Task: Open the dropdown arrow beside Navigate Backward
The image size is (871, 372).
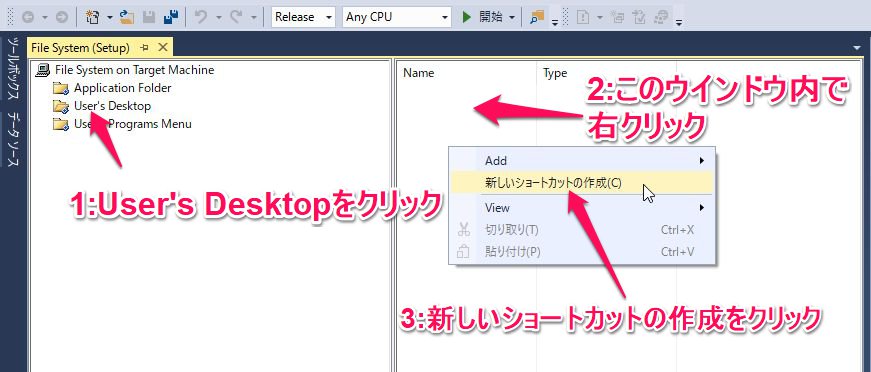Action: tap(45, 18)
